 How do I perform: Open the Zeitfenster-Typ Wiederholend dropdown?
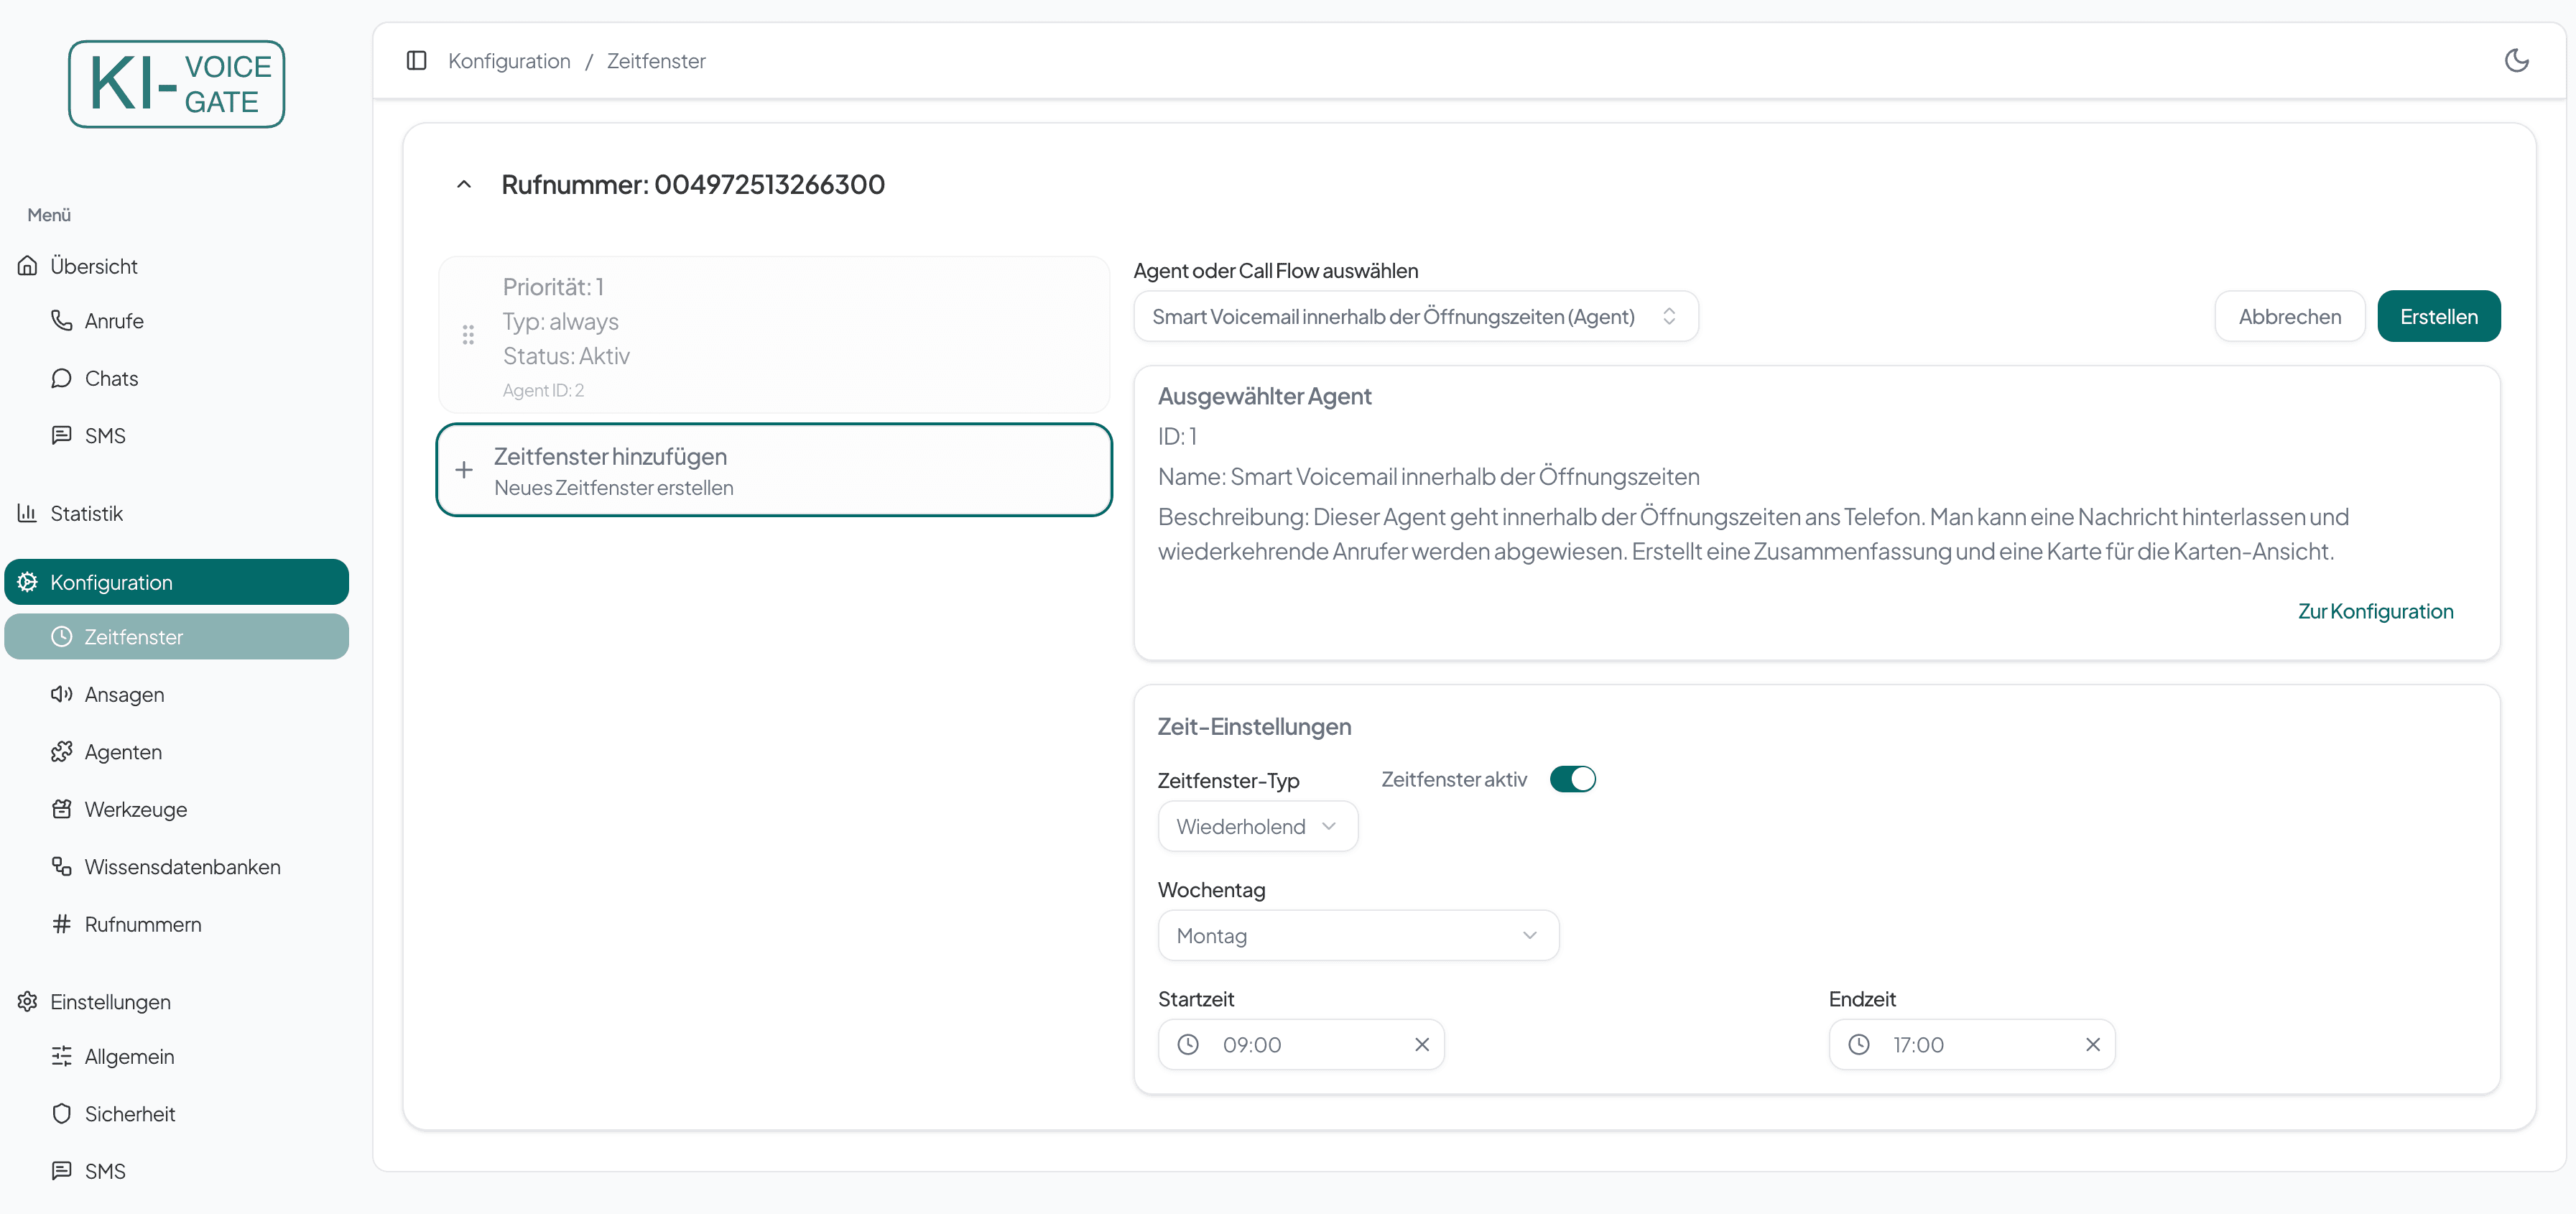coord(1257,826)
